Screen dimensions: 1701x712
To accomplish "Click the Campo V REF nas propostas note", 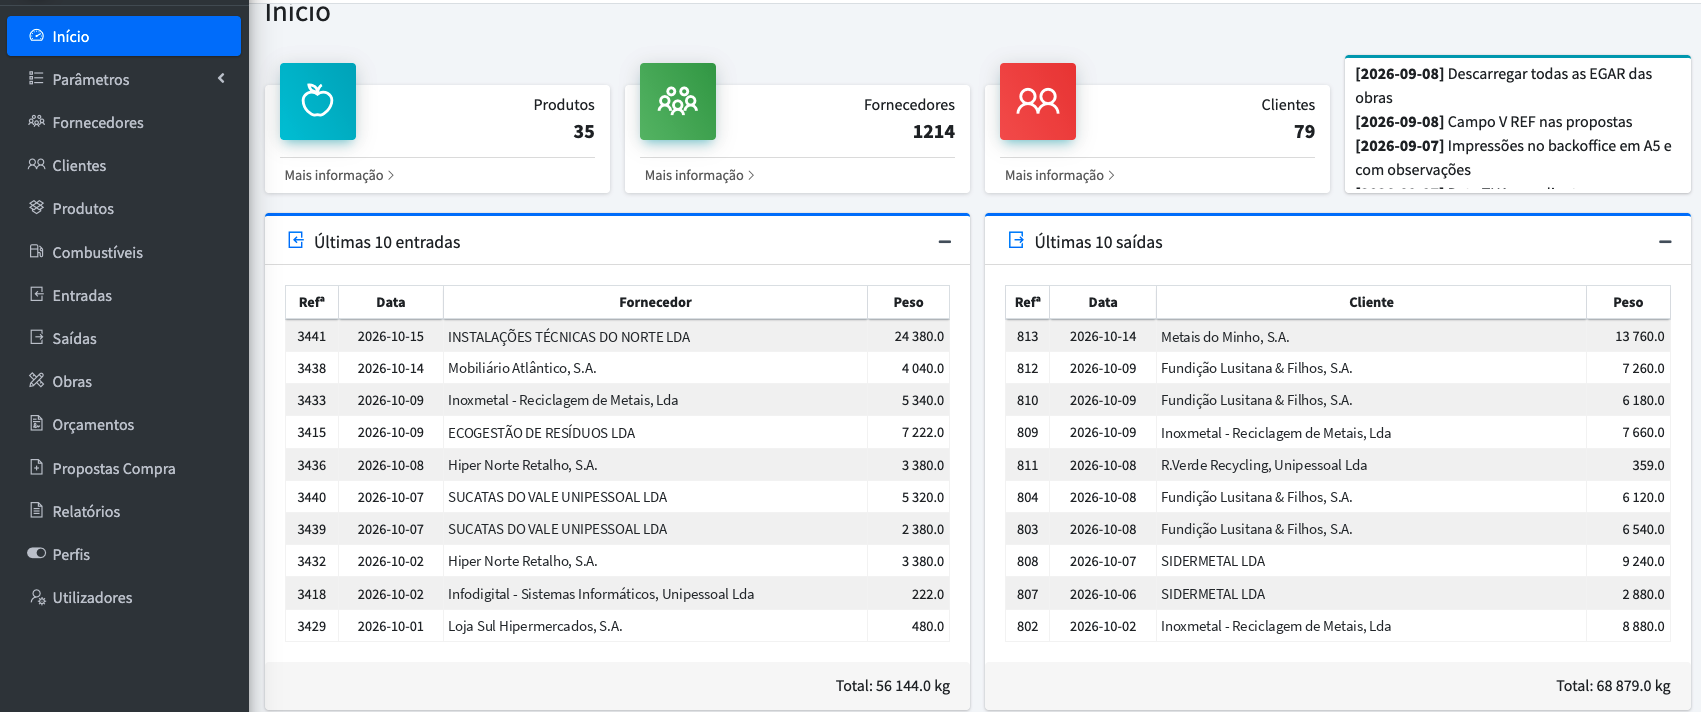I will [x=1493, y=122].
